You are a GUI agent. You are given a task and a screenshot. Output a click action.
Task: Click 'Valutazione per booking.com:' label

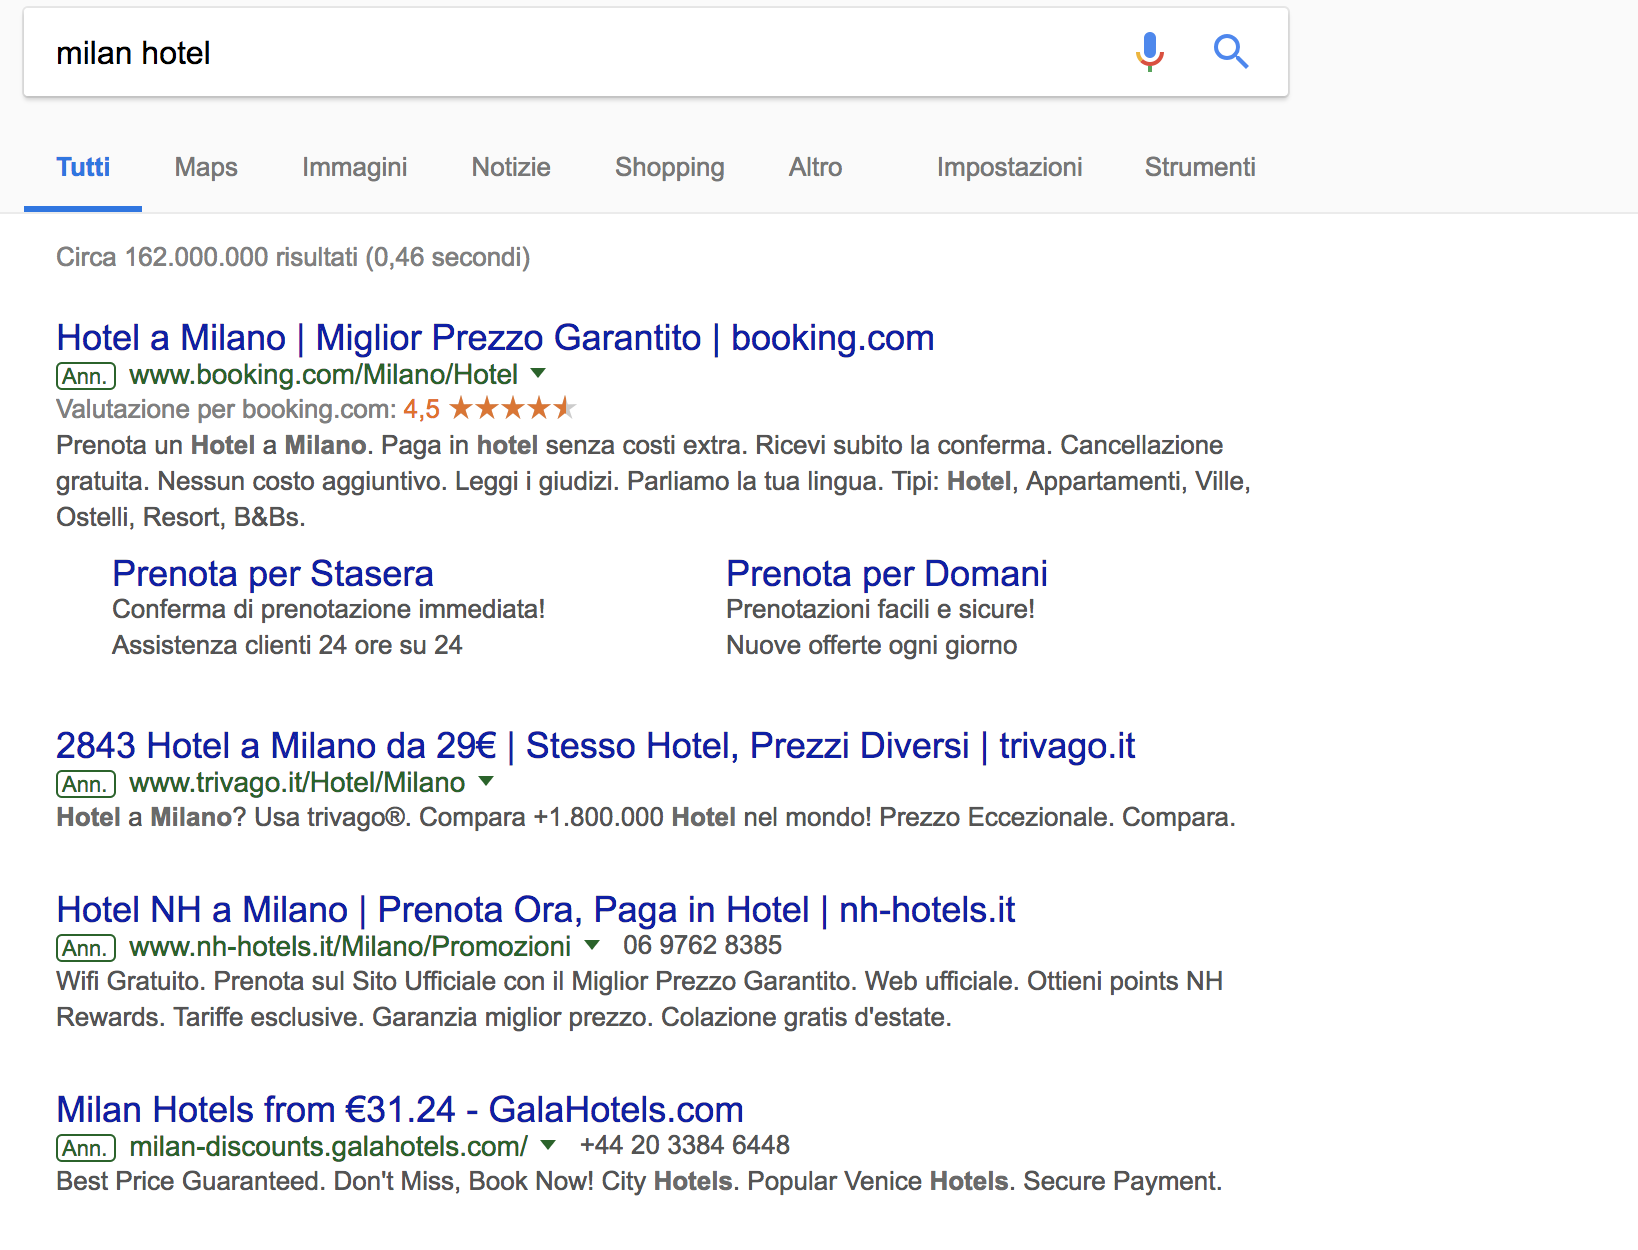[x=226, y=409]
